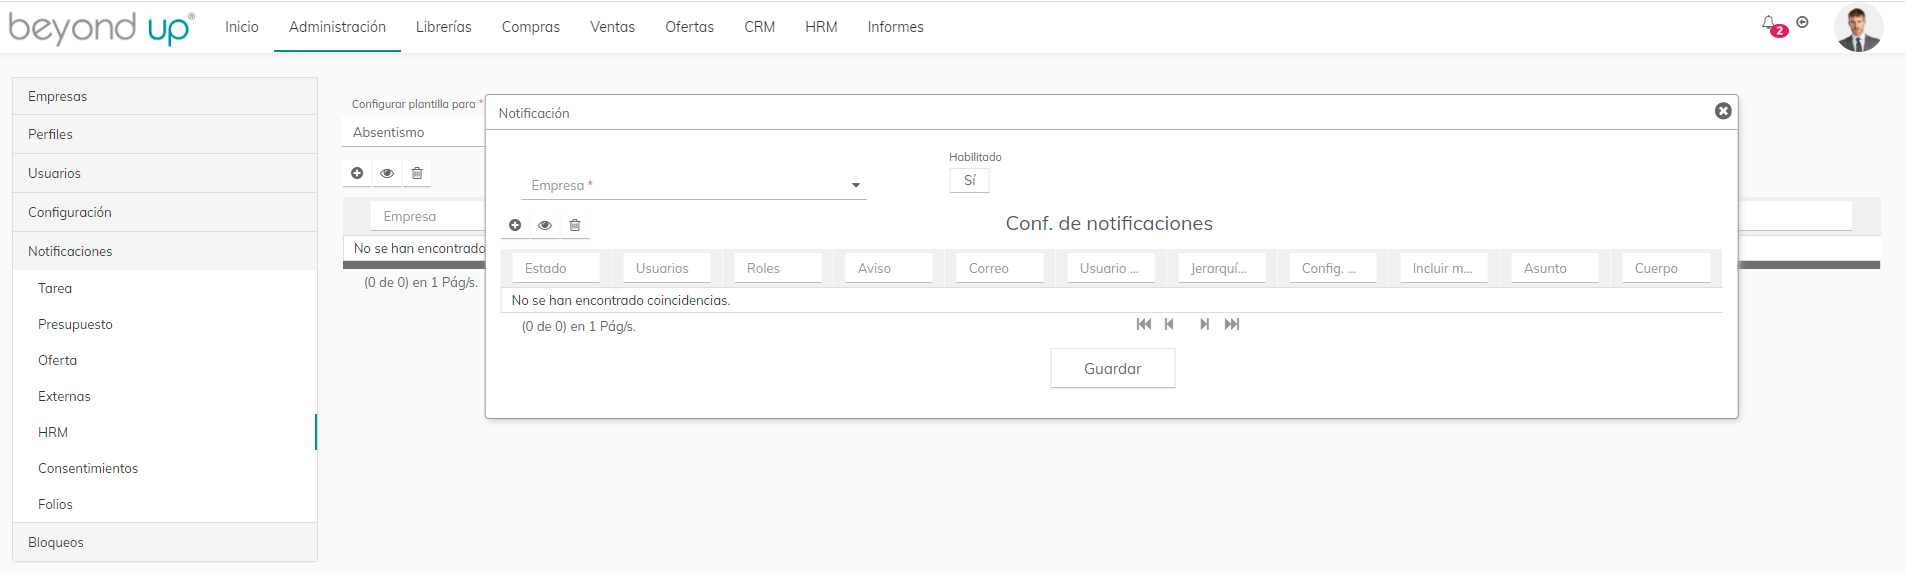The width and height of the screenshot is (1905, 575).
Task: Click the previous page arrow
Action: pyautogui.click(x=1169, y=324)
